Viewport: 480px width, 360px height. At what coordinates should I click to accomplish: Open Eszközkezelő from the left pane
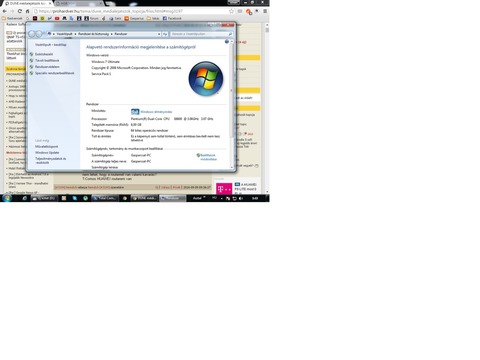coord(44,54)
